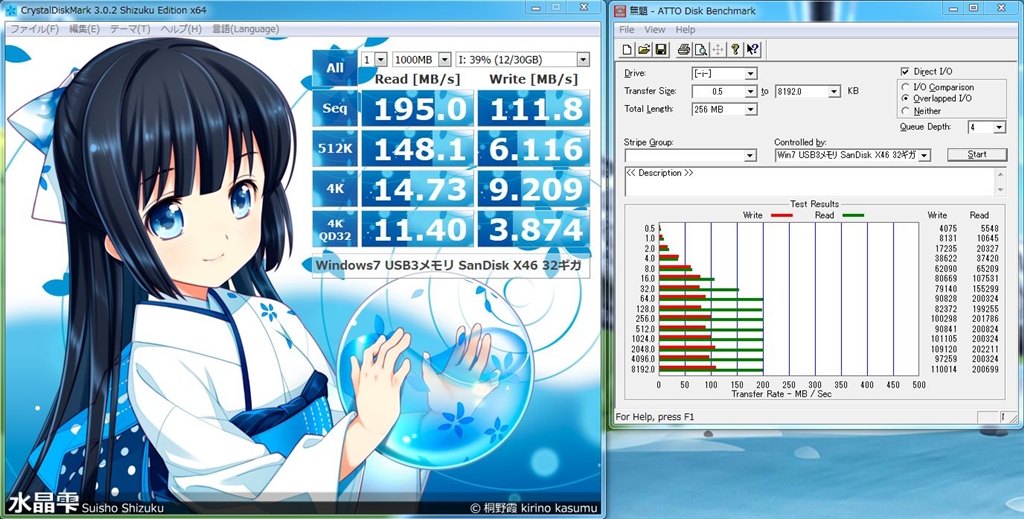Open Print Preview icon in ATTO toolbar

701,50
